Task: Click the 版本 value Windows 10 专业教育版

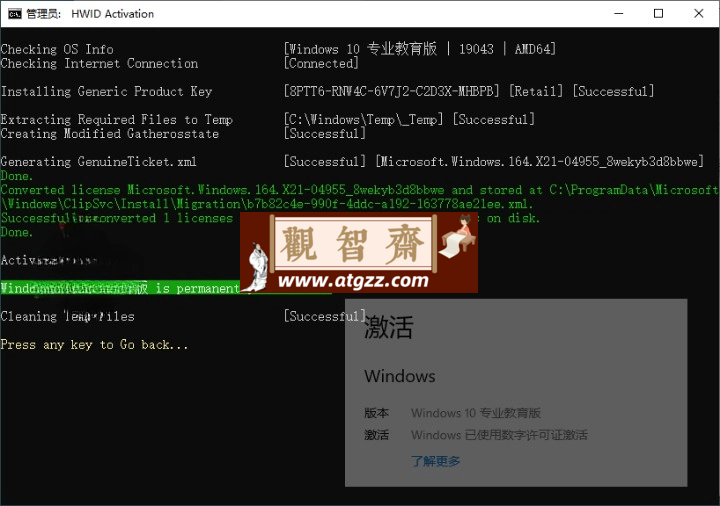Action: (x=476, y=413)
